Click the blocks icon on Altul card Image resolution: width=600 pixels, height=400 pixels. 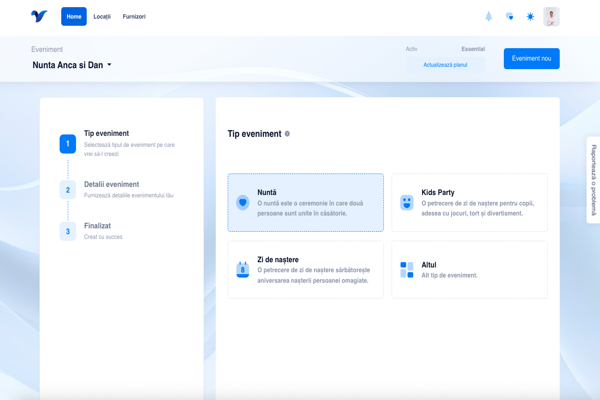pos(407,269)
